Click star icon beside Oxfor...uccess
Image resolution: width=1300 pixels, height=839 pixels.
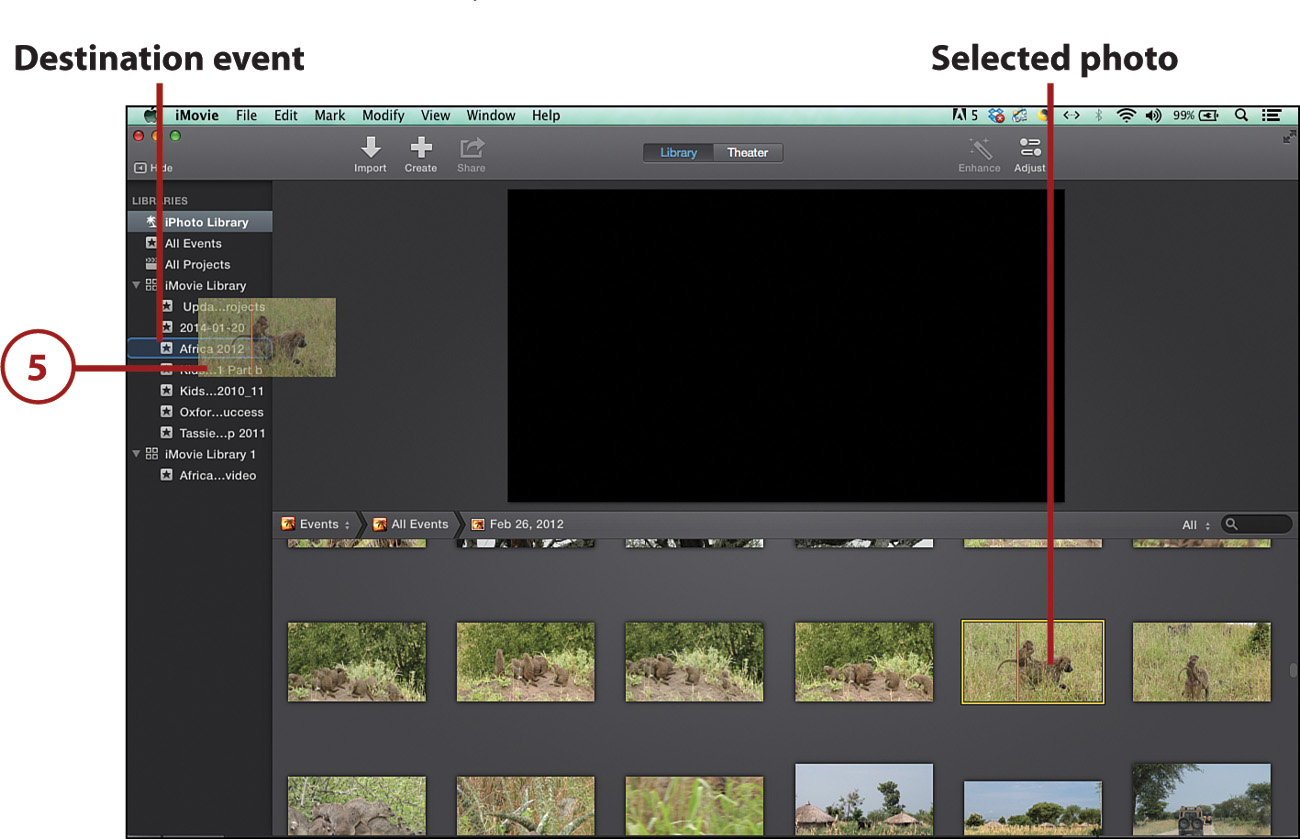coord(167,412)
